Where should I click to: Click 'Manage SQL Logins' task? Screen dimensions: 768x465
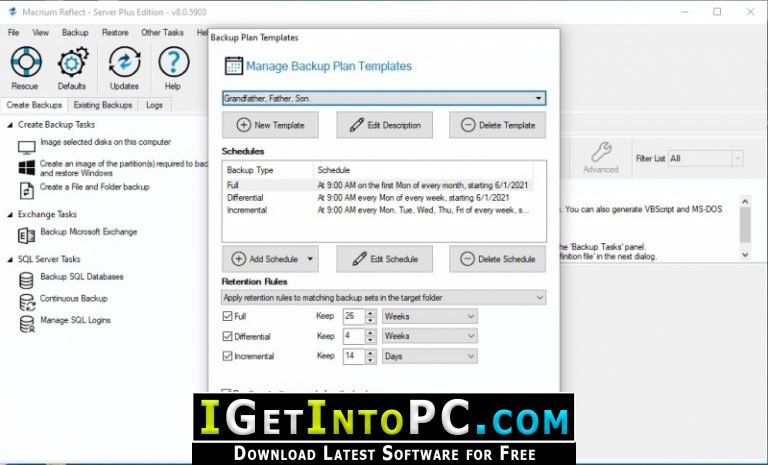click(75, 320)
